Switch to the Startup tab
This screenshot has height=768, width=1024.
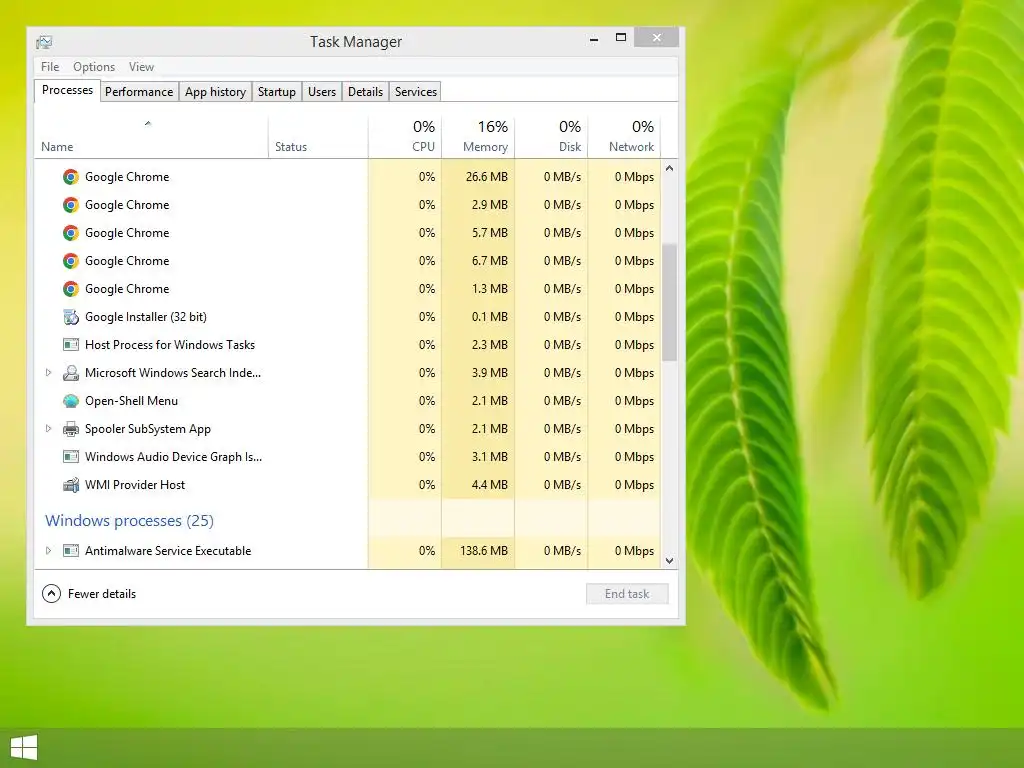point(277,92)
